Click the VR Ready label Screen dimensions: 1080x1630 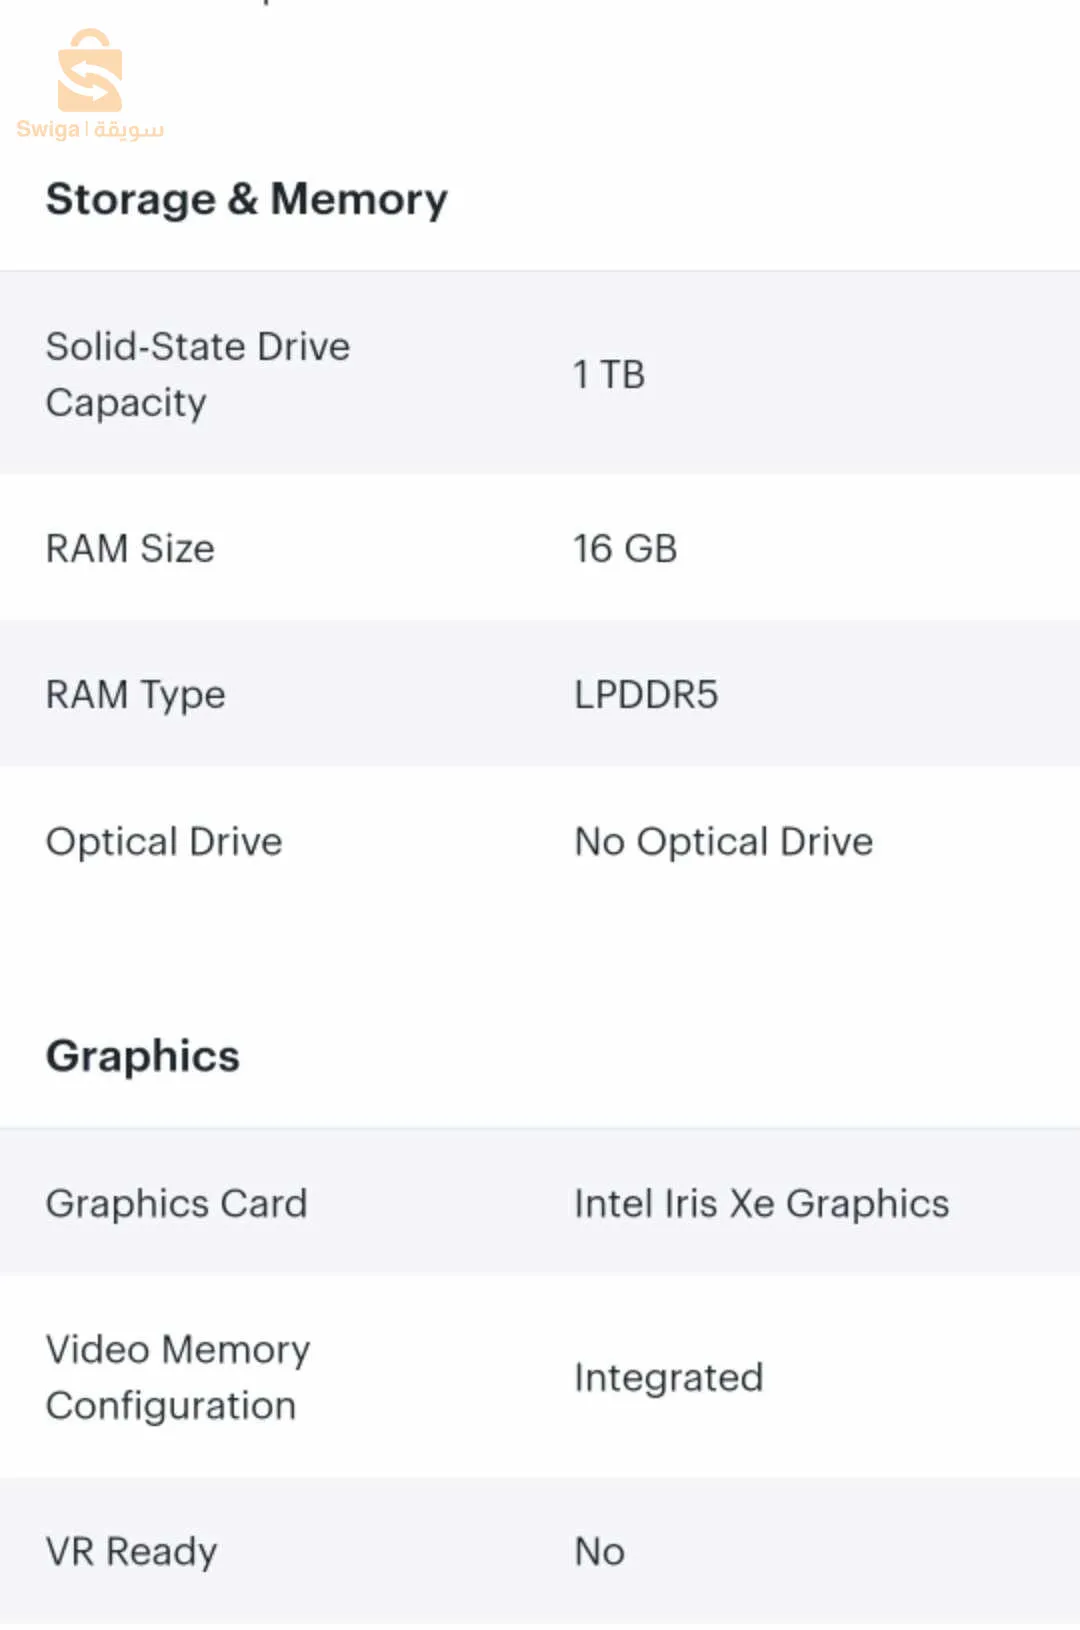point(131,1552)
